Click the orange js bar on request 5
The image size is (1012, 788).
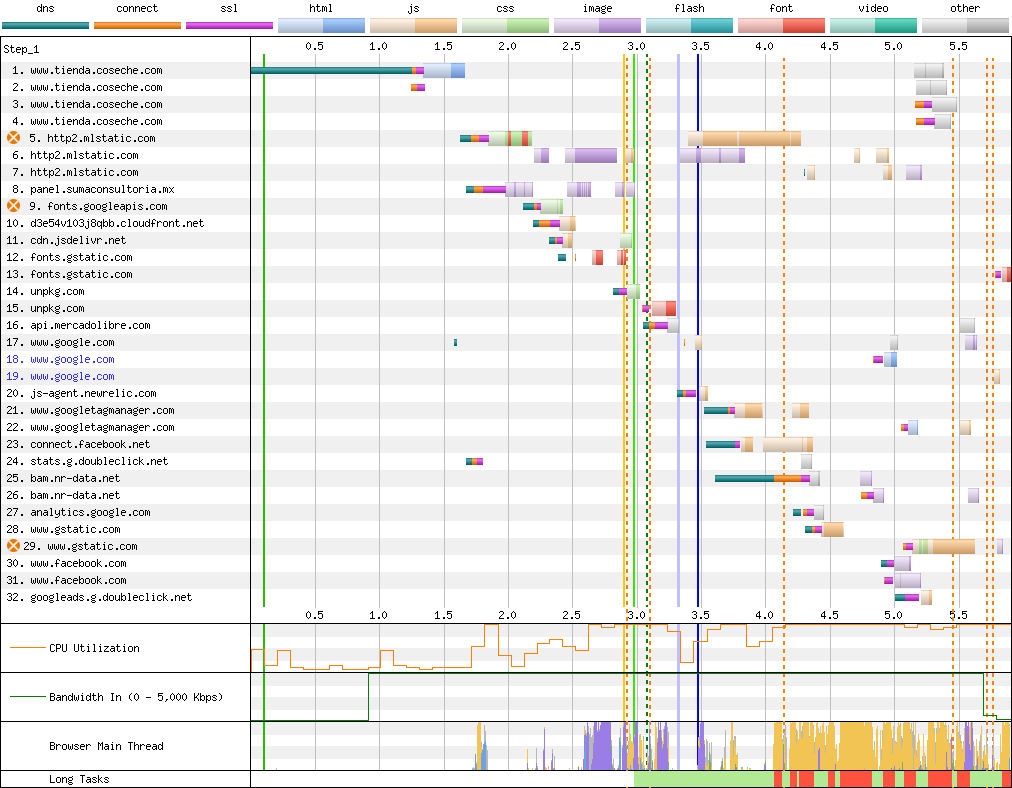(750, 138)
